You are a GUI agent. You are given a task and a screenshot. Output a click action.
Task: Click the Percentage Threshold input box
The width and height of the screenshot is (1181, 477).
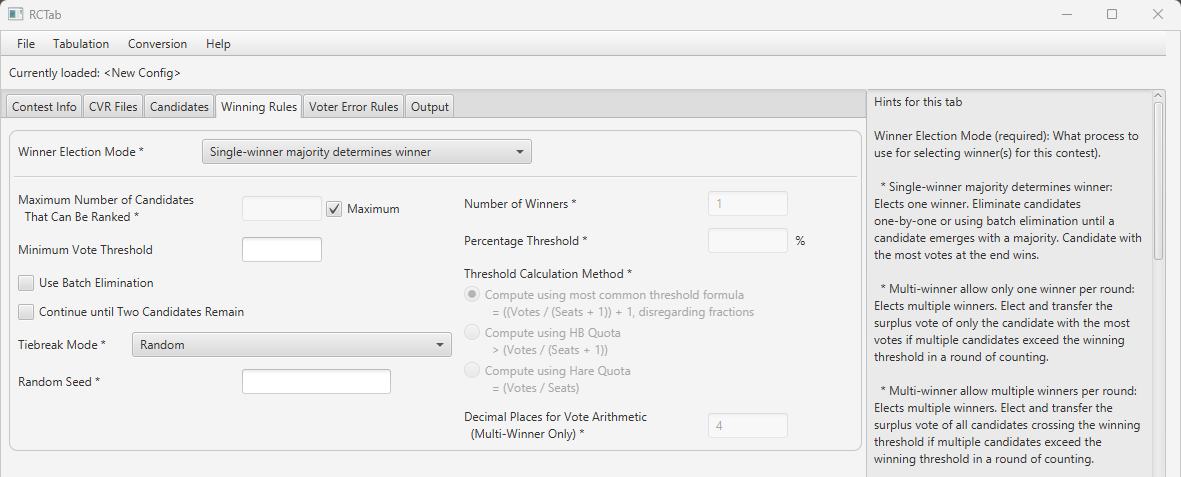748,240
